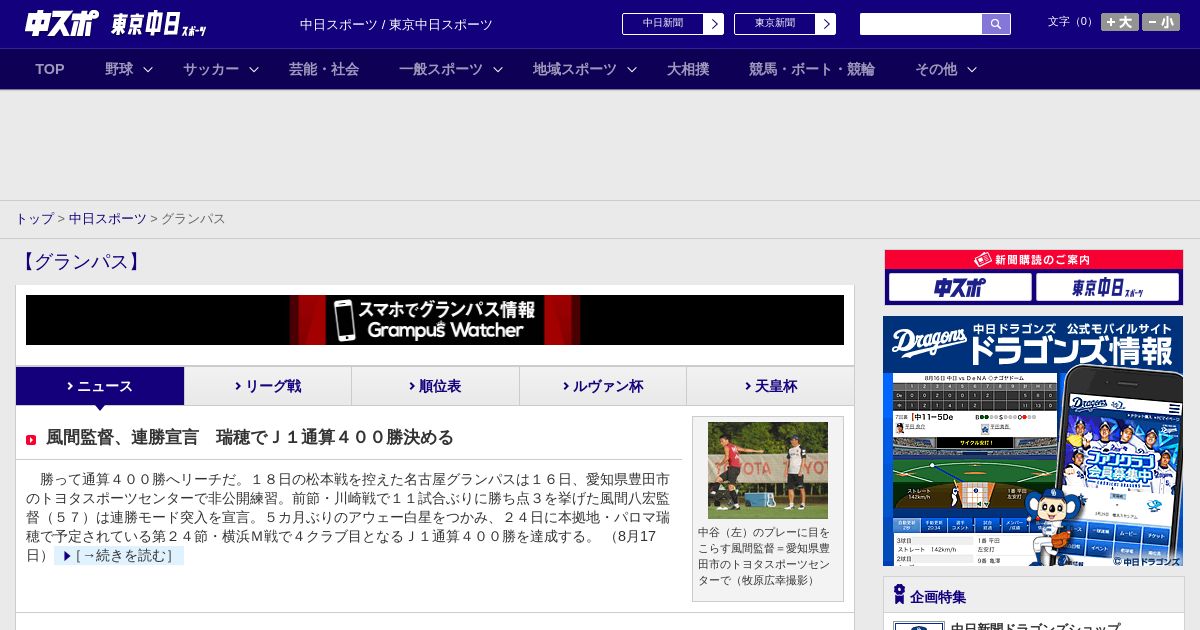Open the training photo thumbnail
The height and width of the screenshot is (630, 1200).
(768, 470)
